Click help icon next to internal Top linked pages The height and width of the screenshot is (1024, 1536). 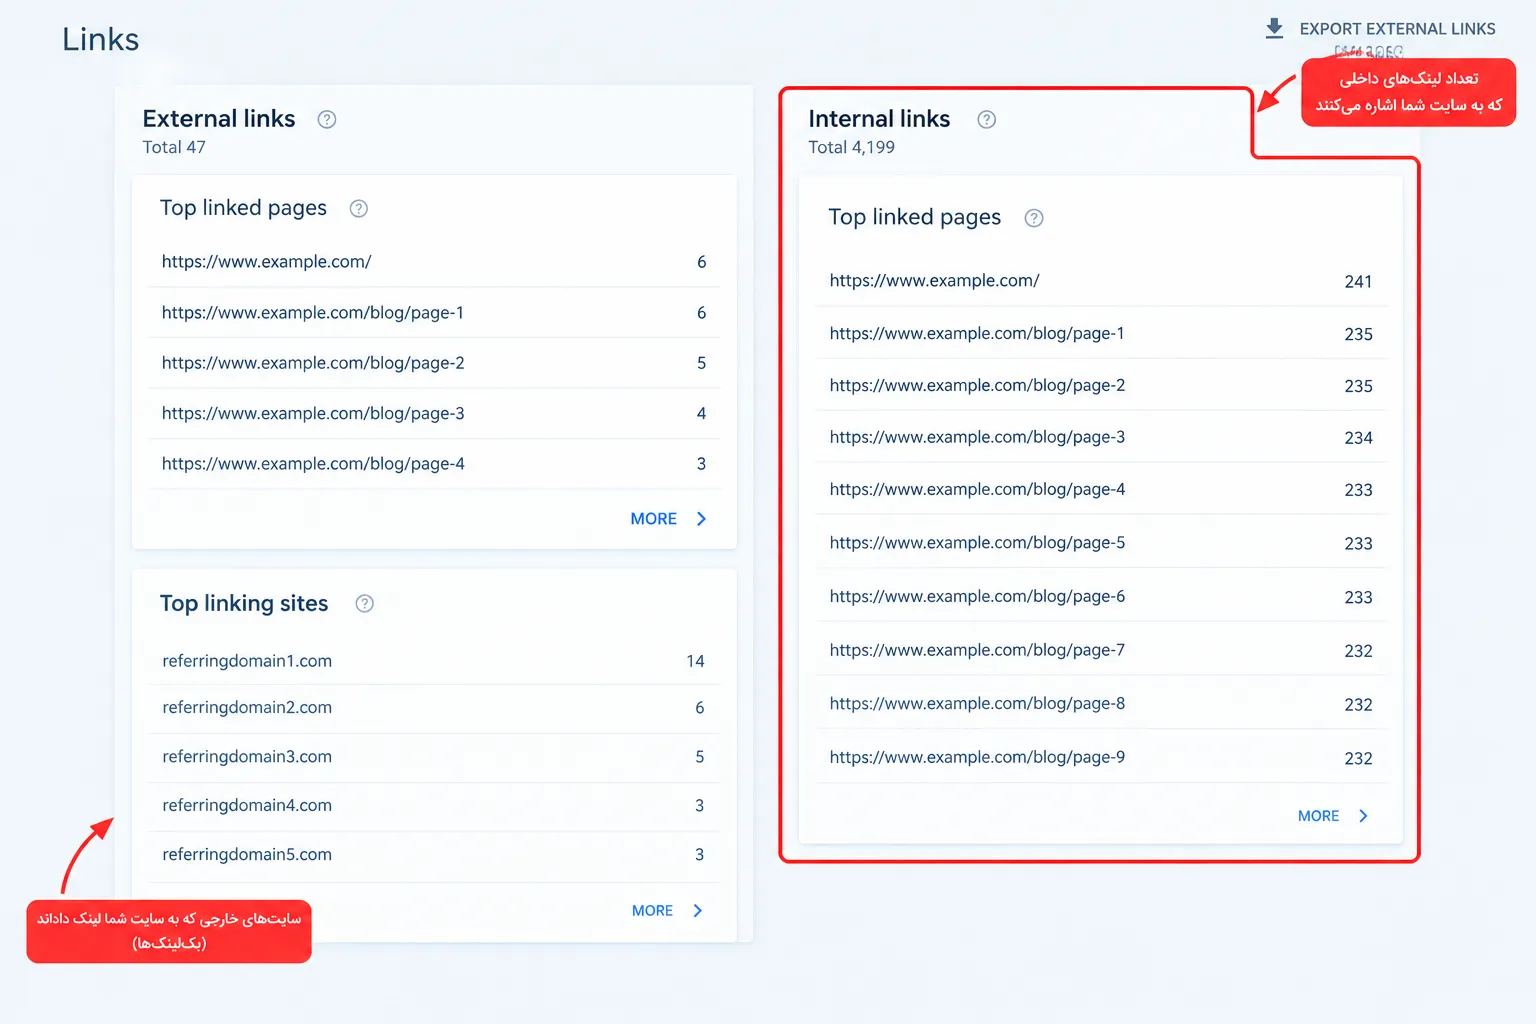tap(1034, 218)
